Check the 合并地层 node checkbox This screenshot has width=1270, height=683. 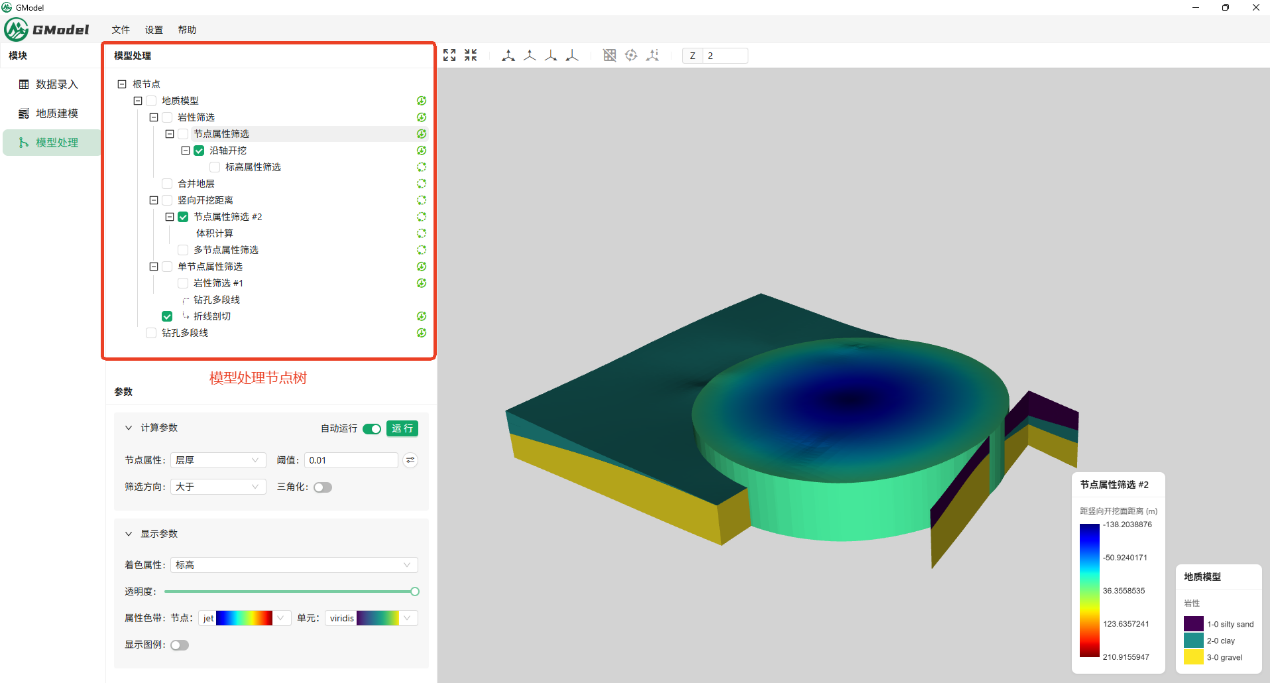pos(167,184)
